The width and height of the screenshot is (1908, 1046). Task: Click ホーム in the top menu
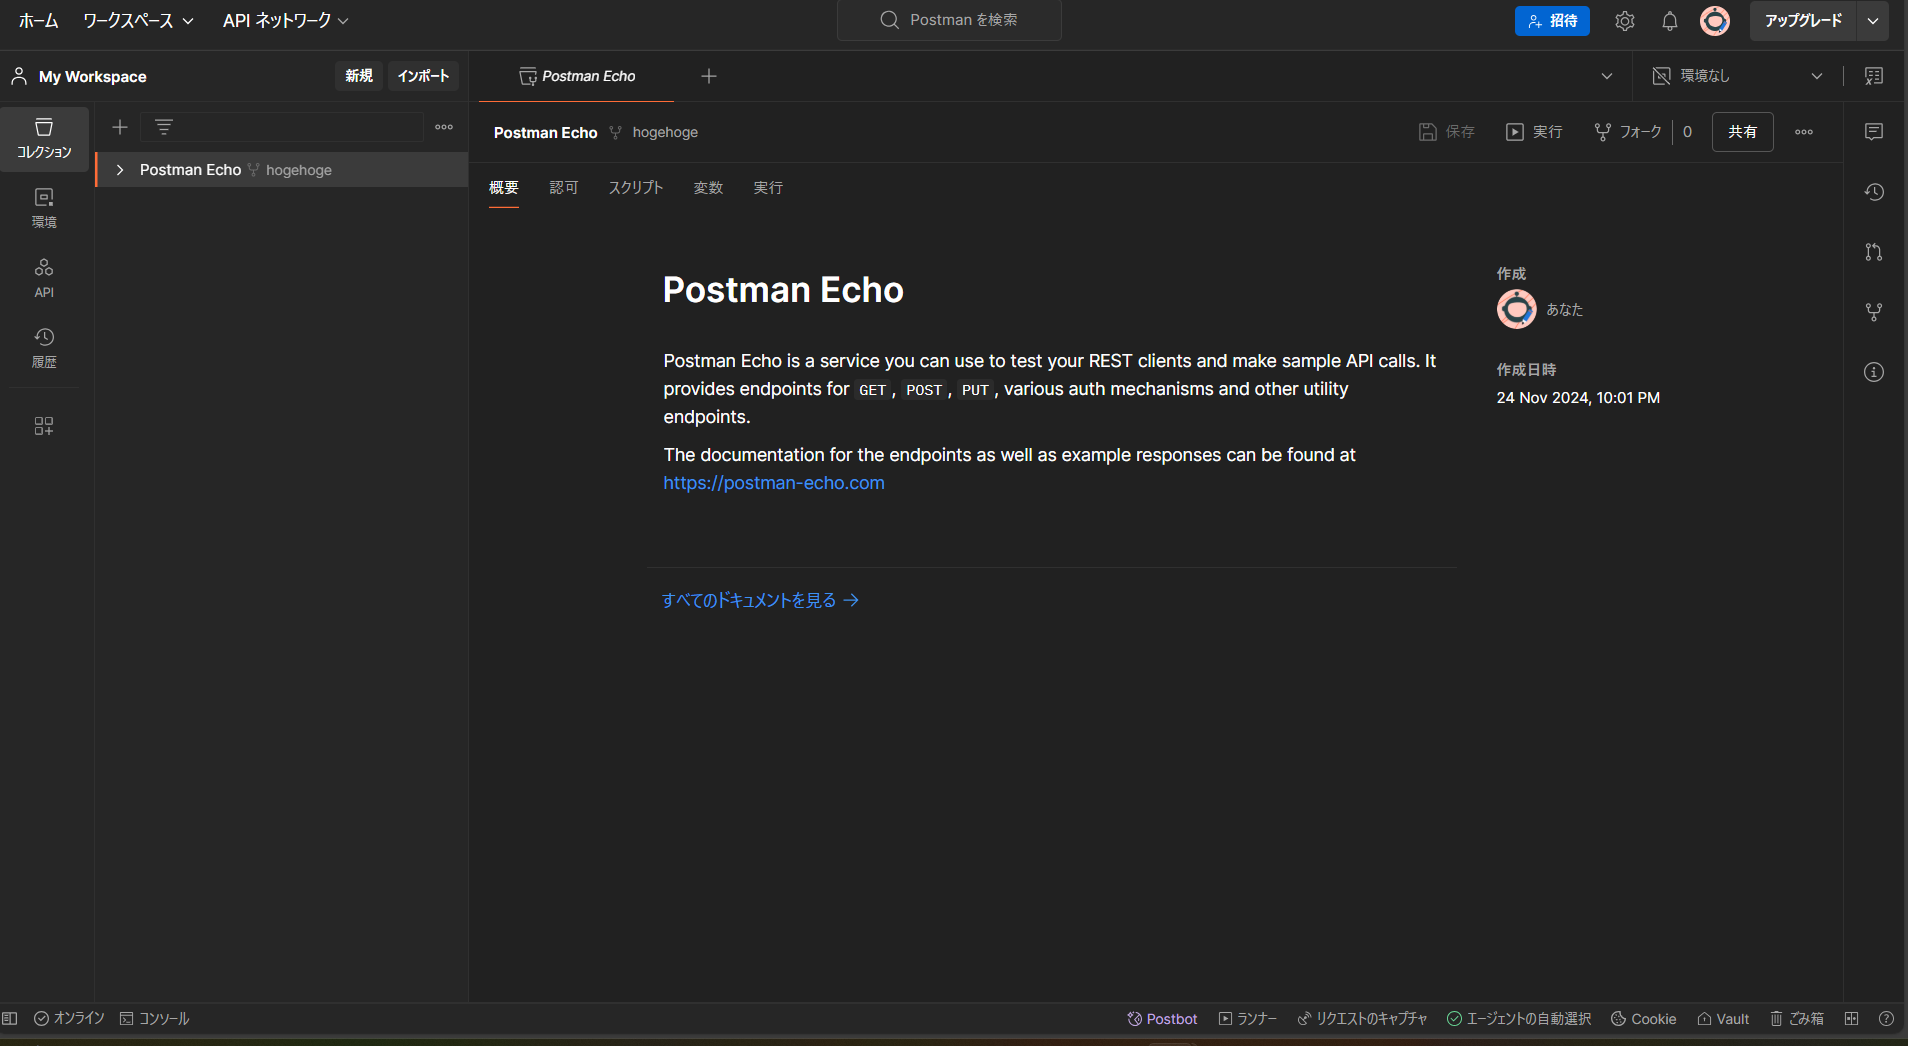pyautogui.click(x=39, y=21)
